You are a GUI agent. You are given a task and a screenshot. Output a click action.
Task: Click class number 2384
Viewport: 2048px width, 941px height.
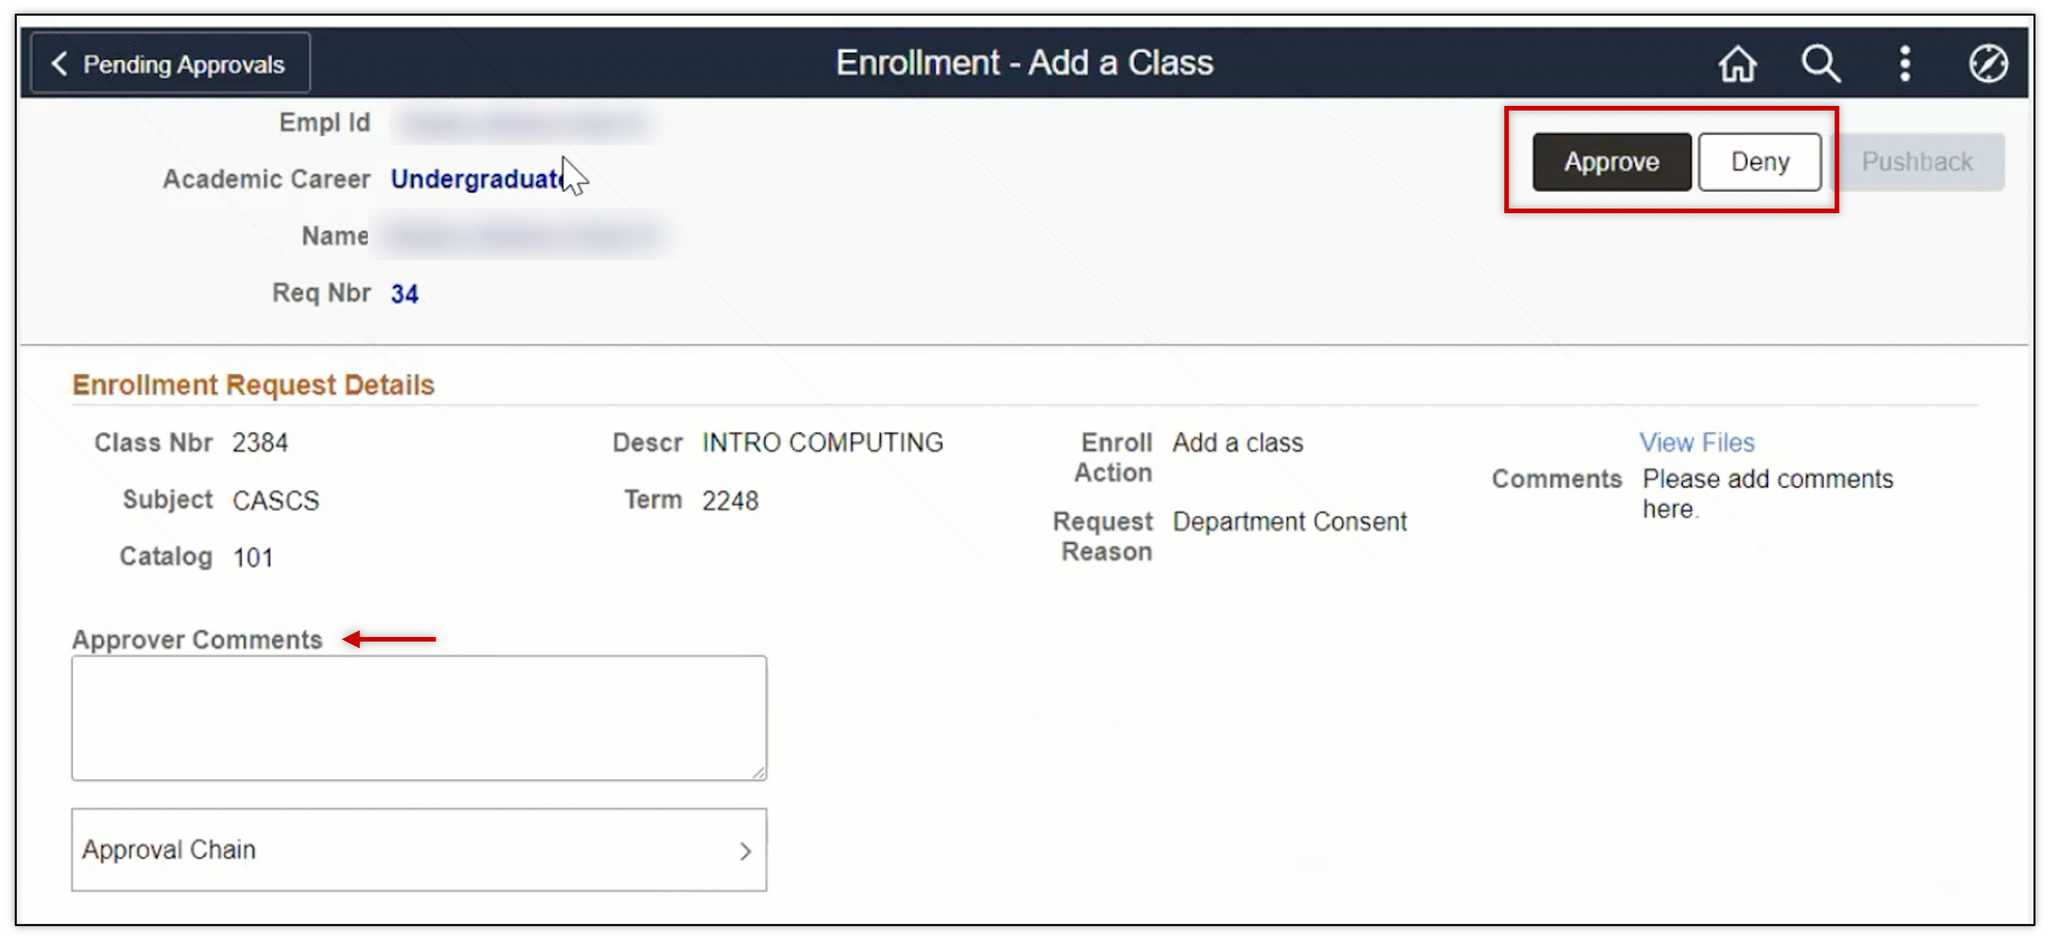pyautogui.click(x=260, y=443)
